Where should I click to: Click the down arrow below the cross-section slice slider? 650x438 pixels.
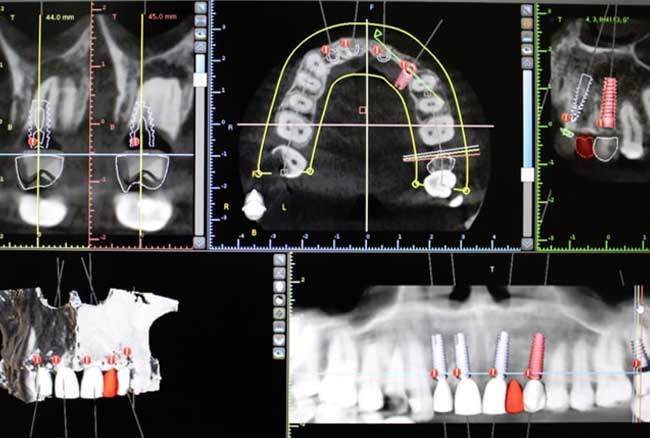click(200, 242)
